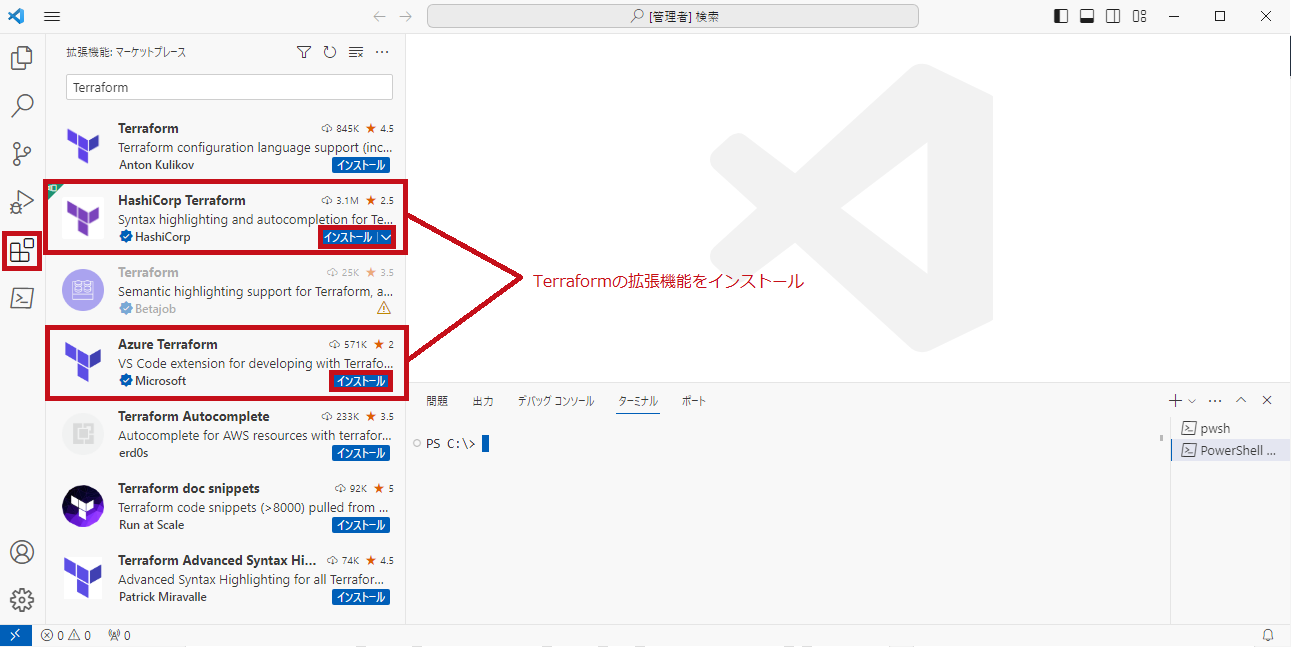The image size is (1291, 647).
Task: Install Terraform doc snippets extension
Action: tap(361, 525)
